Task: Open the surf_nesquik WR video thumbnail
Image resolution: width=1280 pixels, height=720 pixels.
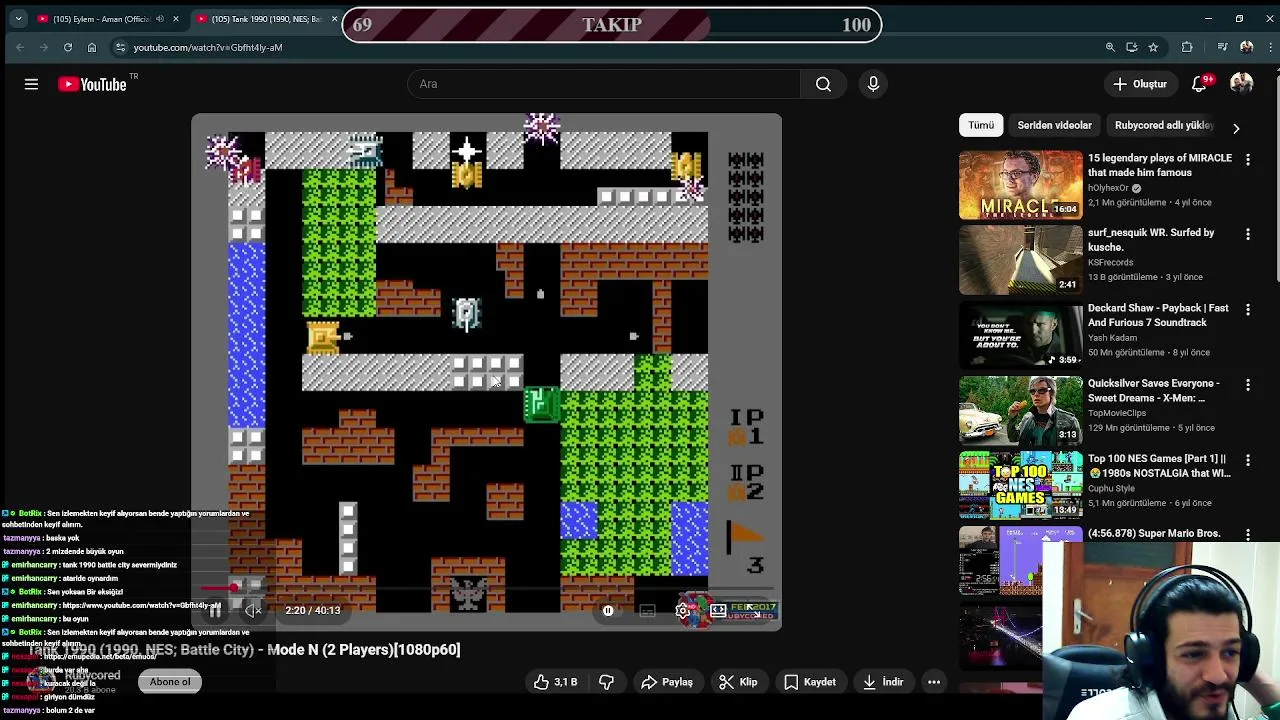Action: tap(1020, 260)
